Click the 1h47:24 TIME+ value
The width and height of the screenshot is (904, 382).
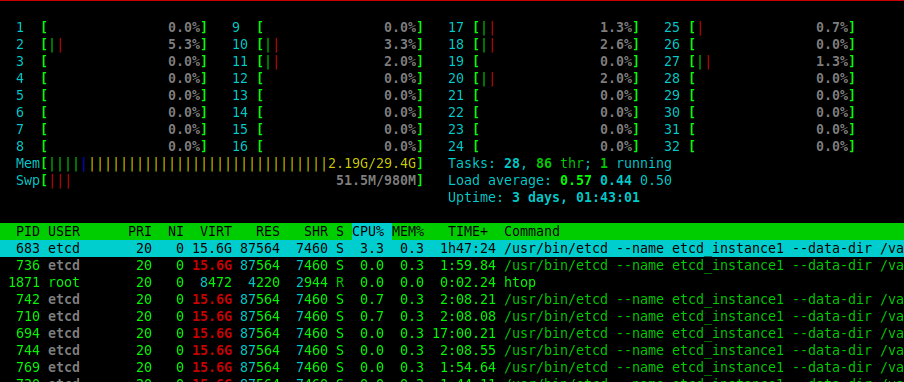(468, 248)
